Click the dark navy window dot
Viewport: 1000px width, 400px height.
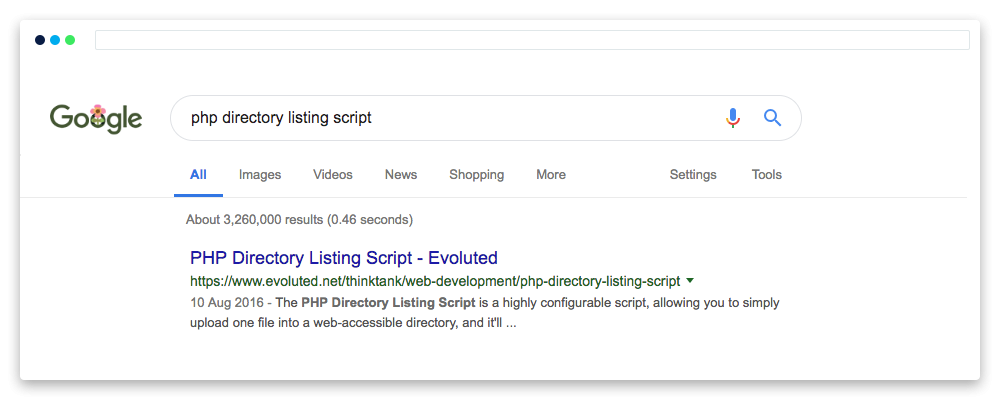40,40
